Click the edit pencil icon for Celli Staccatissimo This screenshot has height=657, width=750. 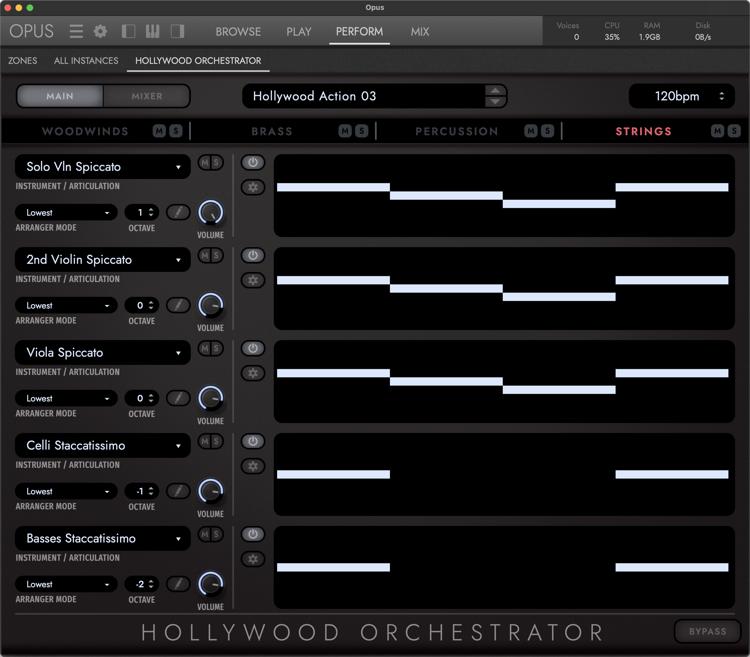[178, 491]
